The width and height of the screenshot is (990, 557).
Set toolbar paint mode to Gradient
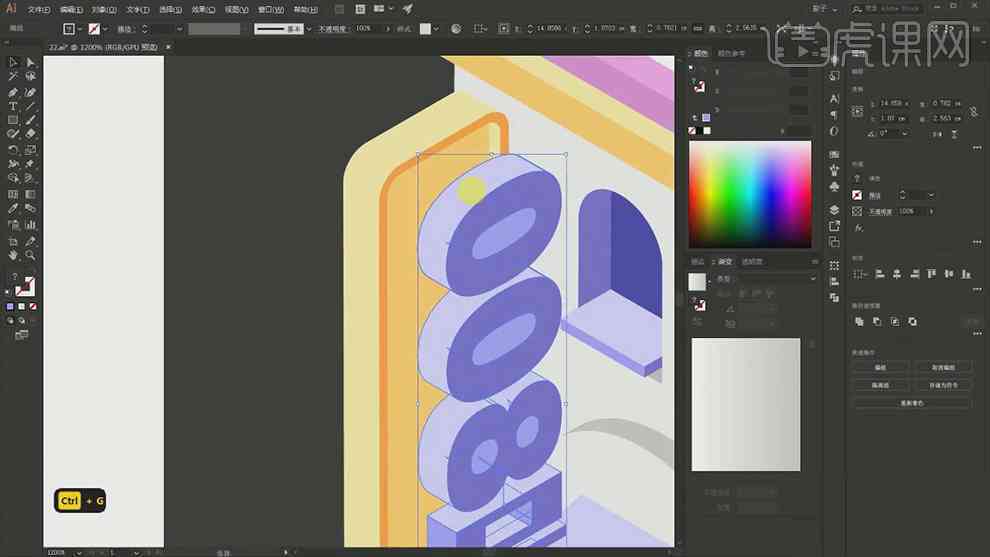point(21,306)
